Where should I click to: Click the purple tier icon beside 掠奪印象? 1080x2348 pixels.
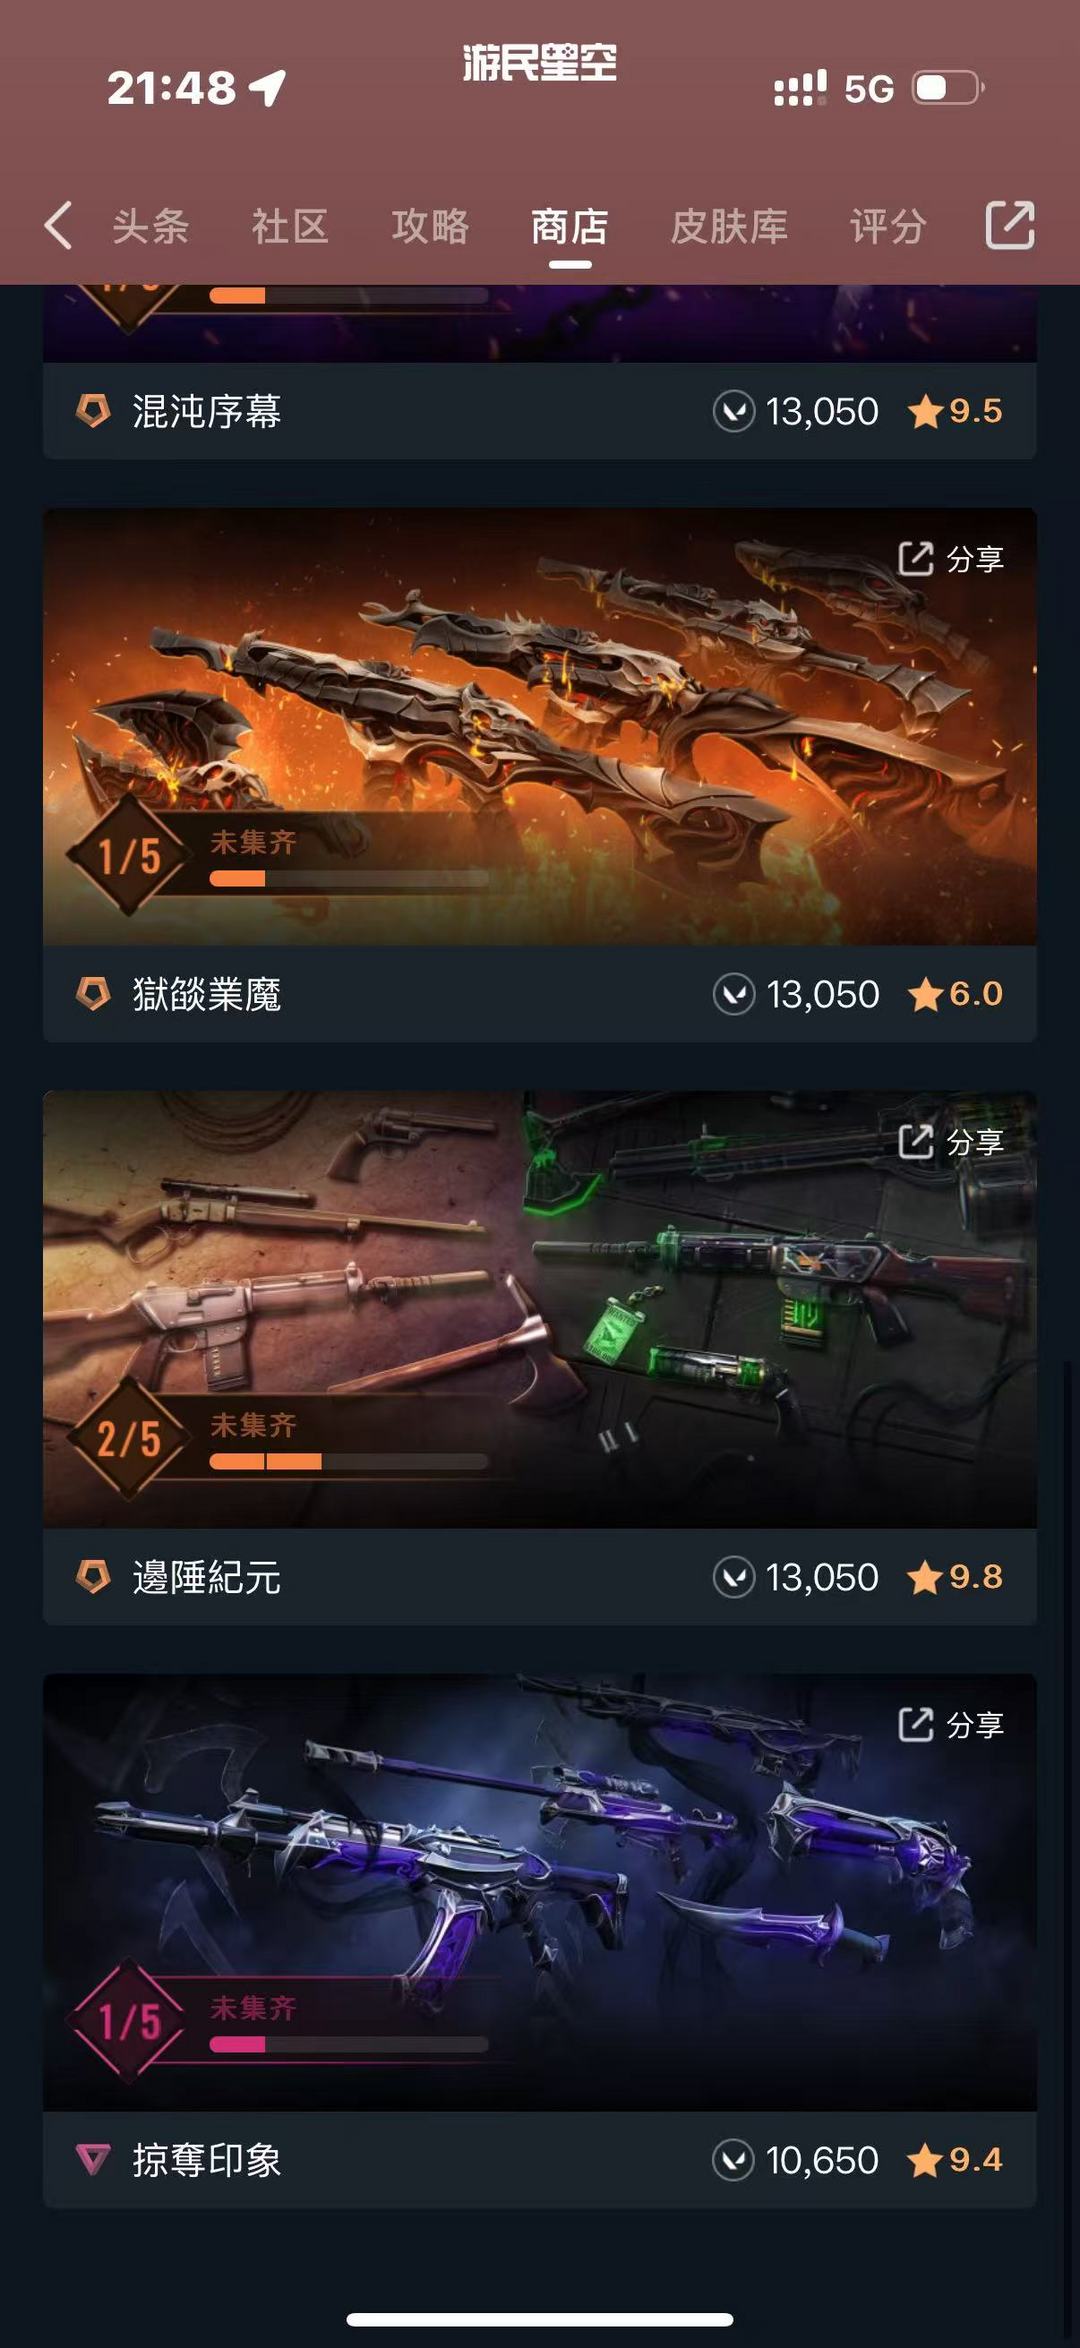[93, 2160]
